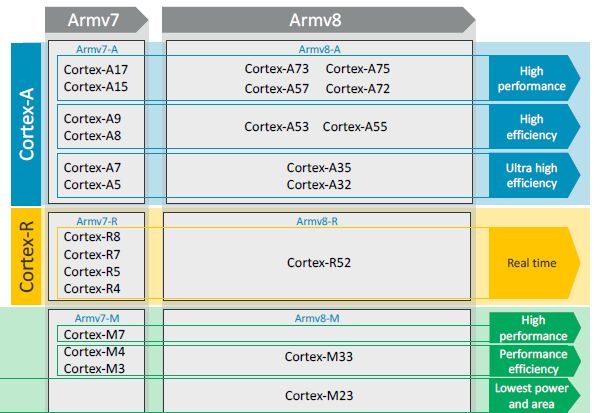595x413 pixels.
Task: Click the Performance efficiency arrow
Action: (535, 361)
